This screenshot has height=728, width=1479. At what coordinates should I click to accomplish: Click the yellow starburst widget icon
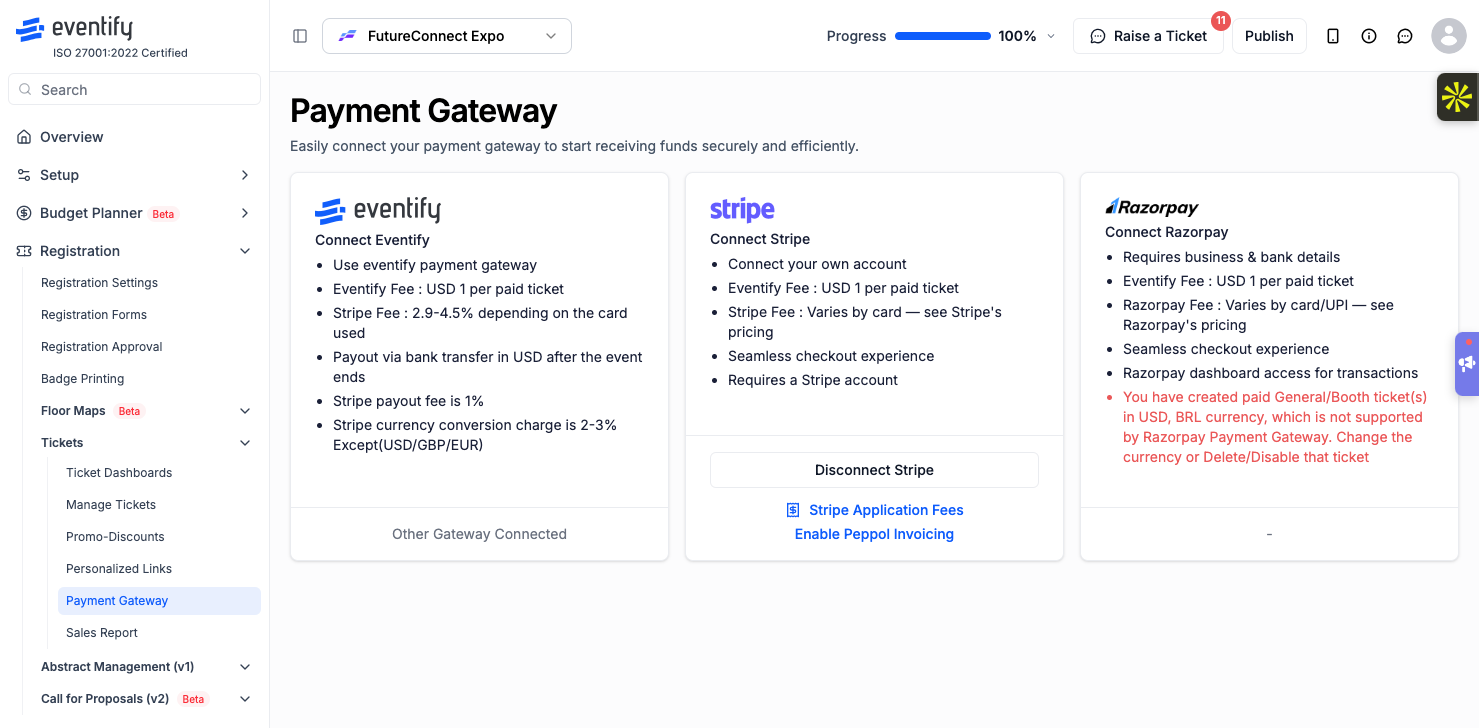pyautogui.click(x=1457, y=97)
